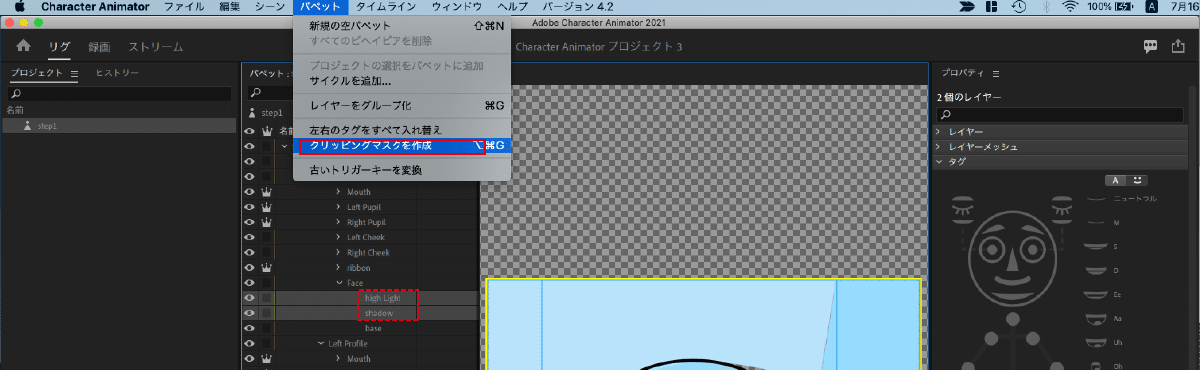Click the Project panel search field

click(x=119, y=93)
